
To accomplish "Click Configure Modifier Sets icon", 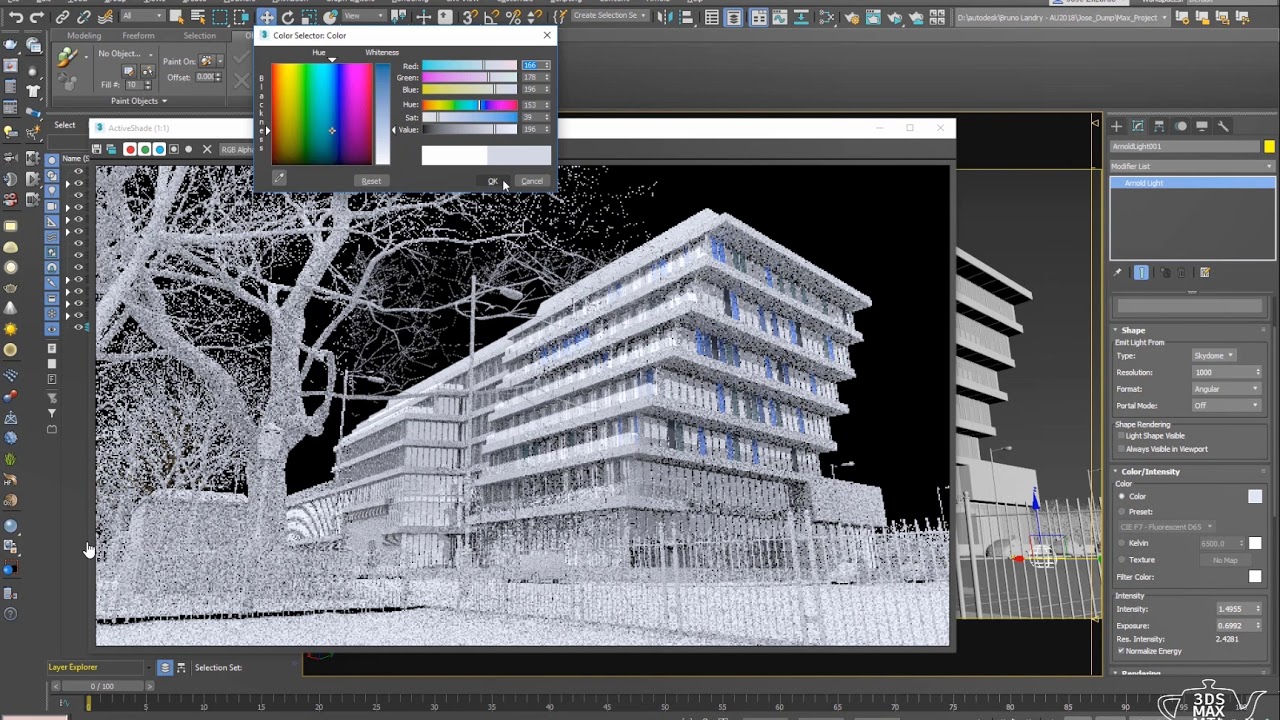I will click(1205, 272).
